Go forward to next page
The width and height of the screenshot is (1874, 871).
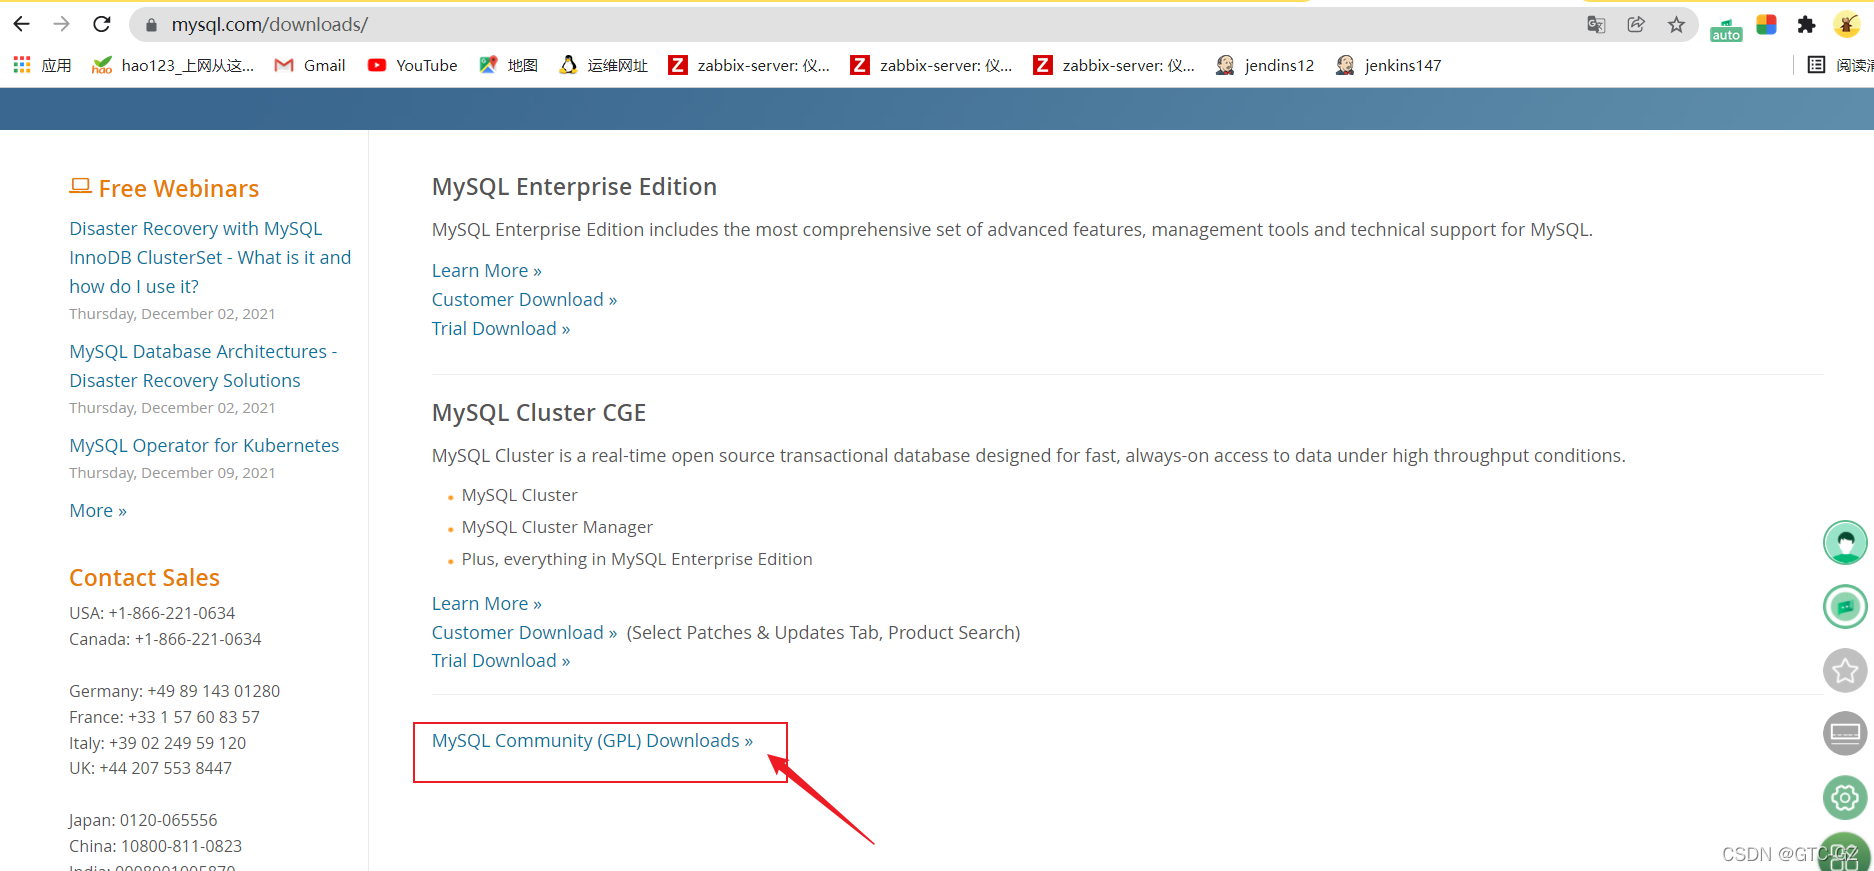coord(62,24)
